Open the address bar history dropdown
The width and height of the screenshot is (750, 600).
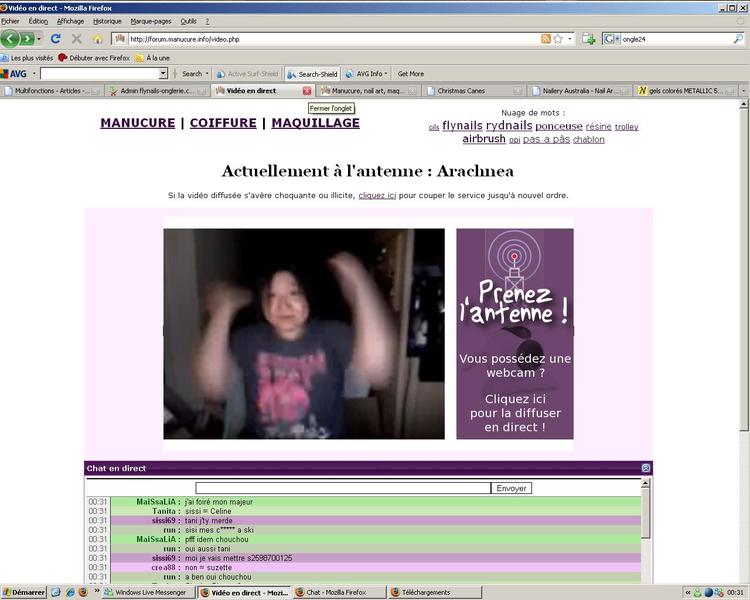point(571,39)
